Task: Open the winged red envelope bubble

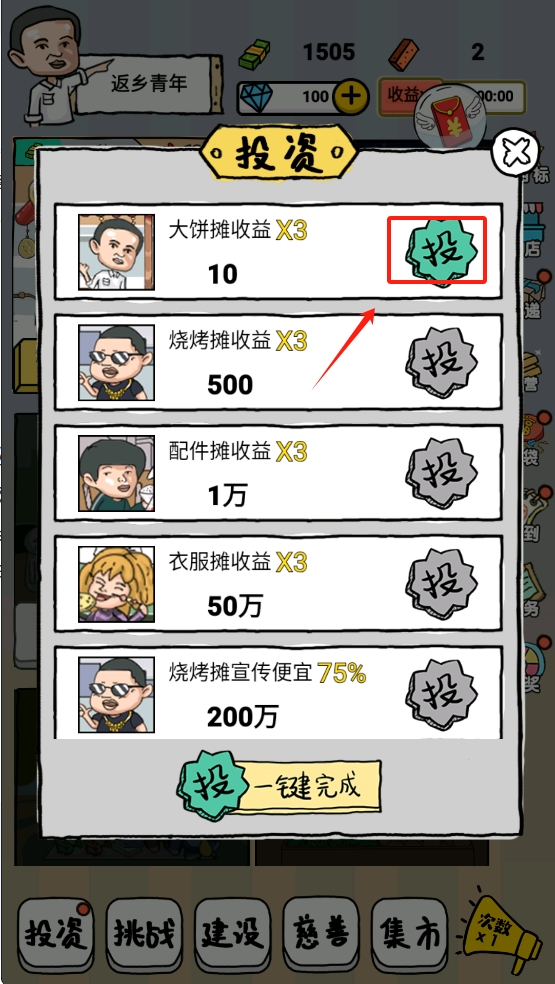Action: pos(450,117)
